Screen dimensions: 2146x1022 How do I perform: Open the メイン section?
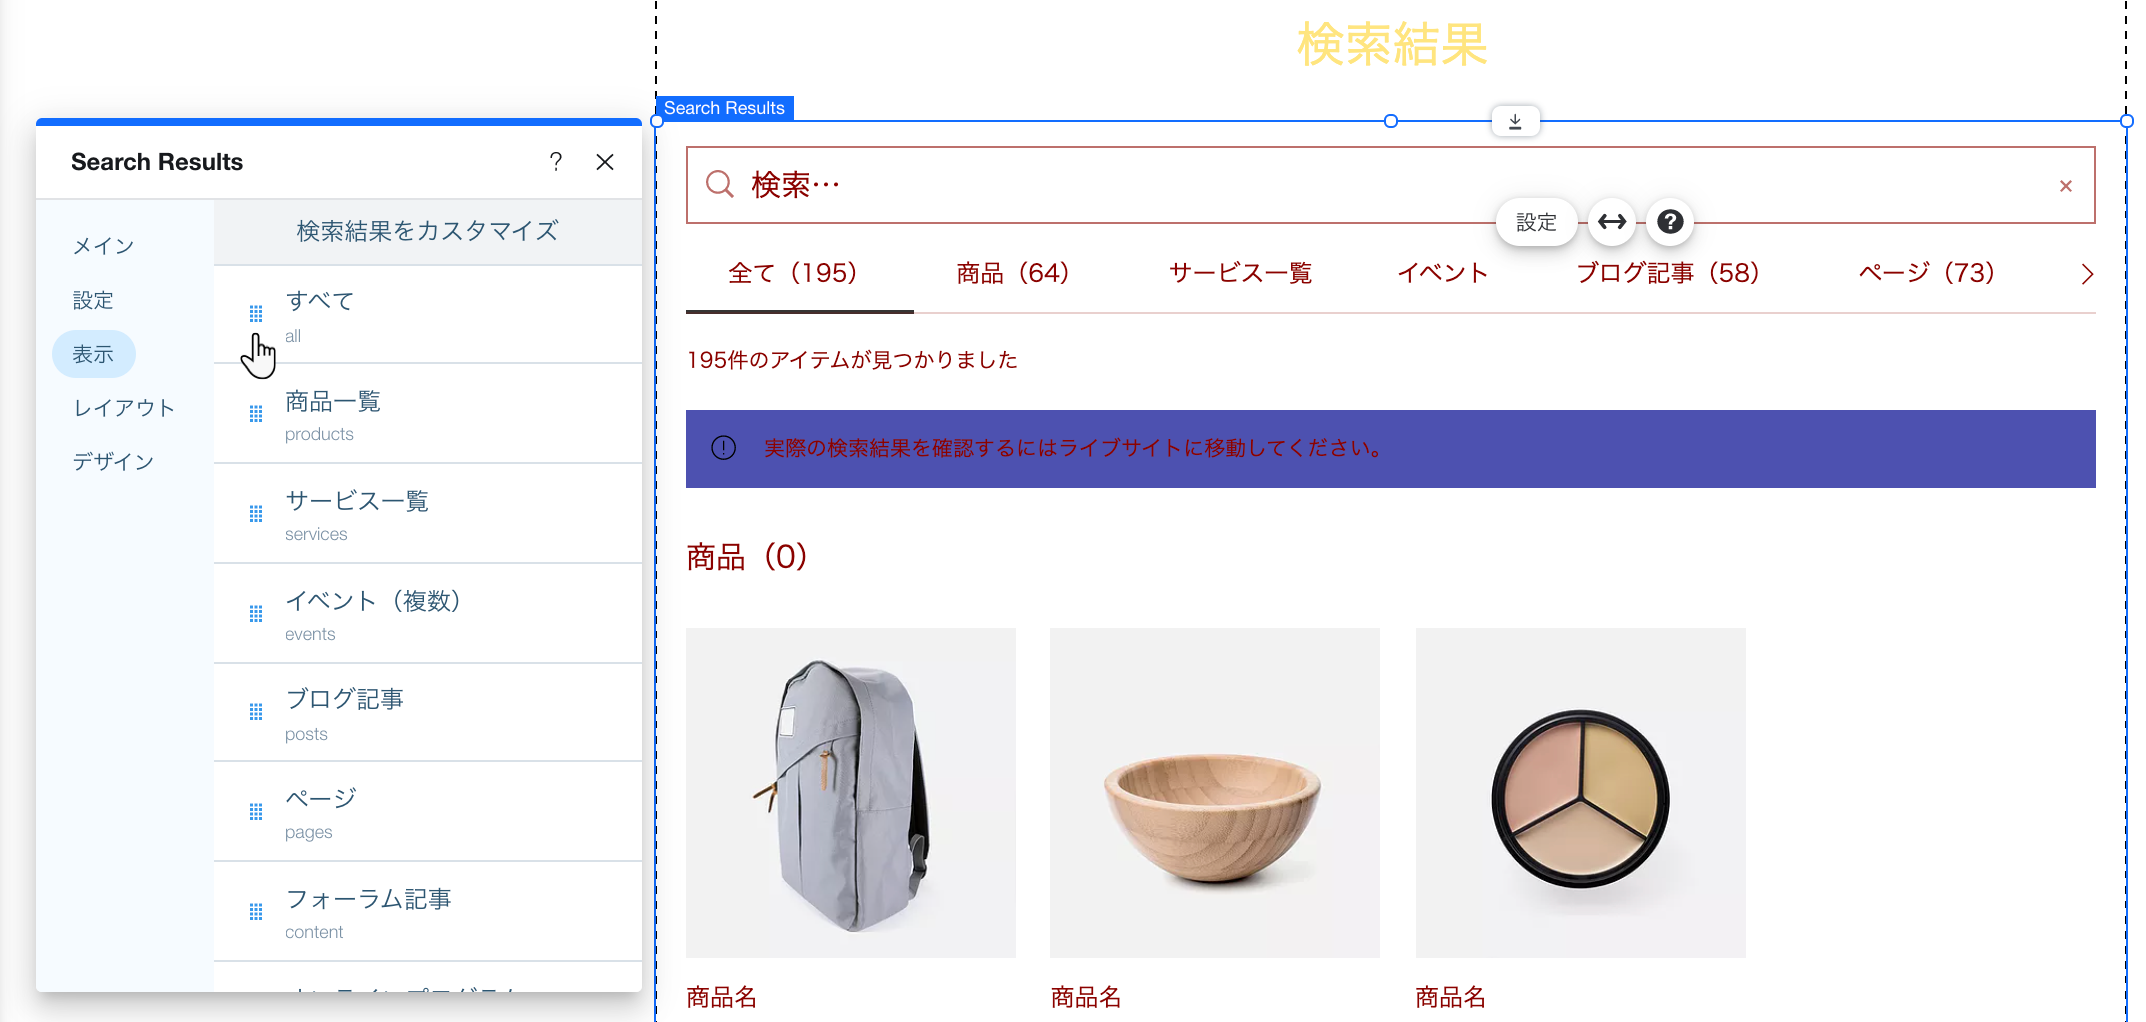click(x=103, y=246)
